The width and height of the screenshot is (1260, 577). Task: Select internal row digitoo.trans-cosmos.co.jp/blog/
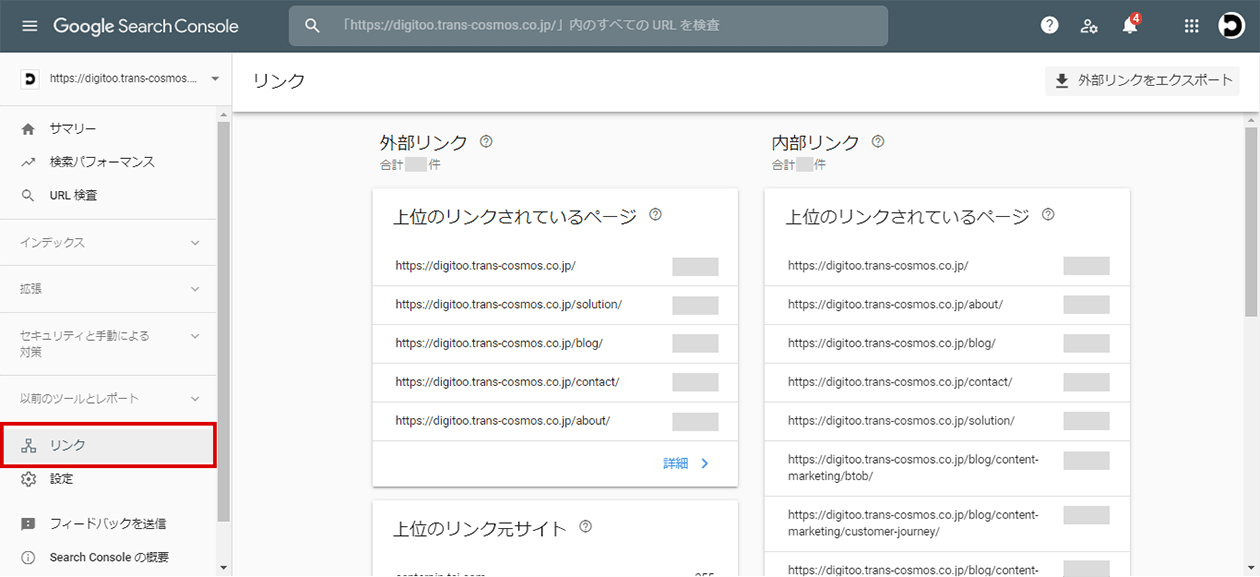[947, 343]
